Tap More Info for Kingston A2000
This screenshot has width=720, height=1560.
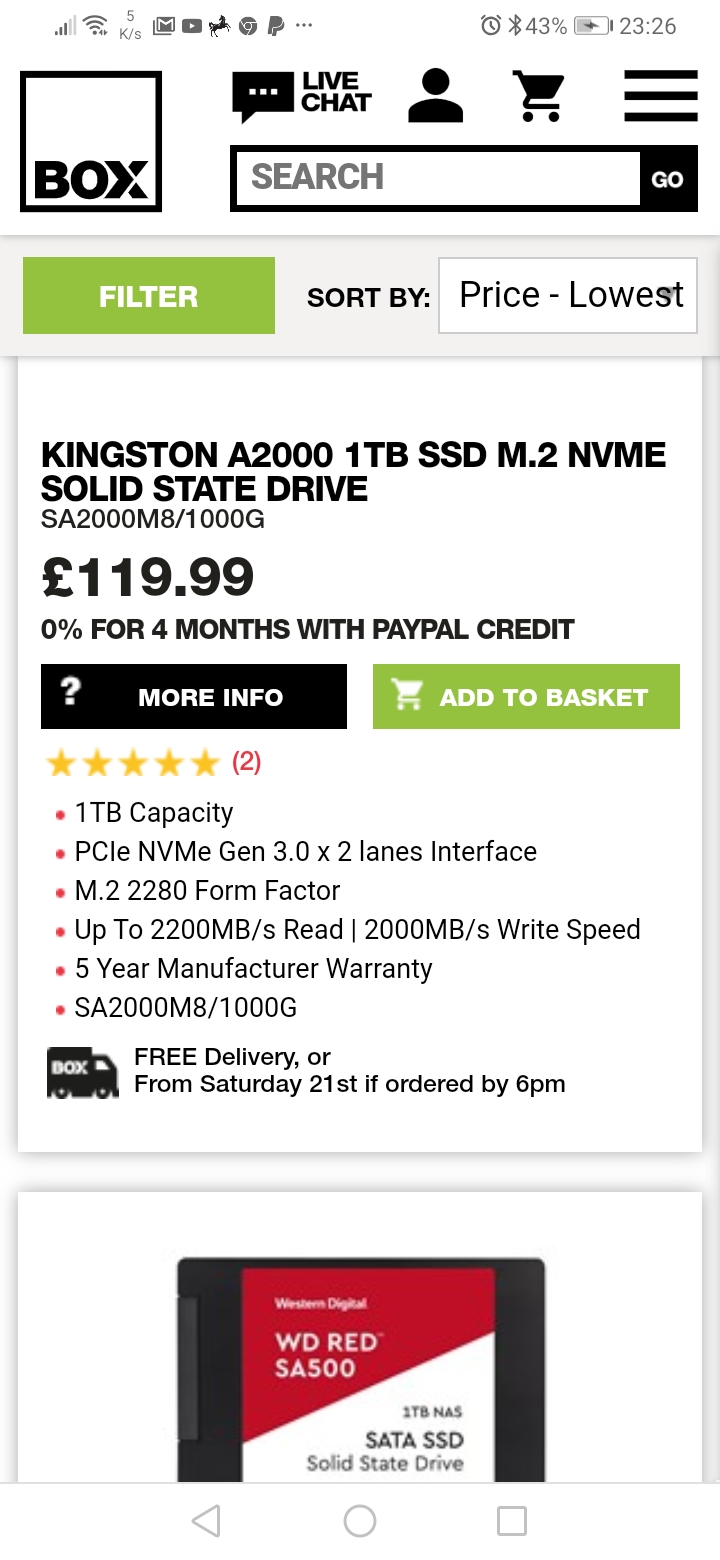pos(194,697)
